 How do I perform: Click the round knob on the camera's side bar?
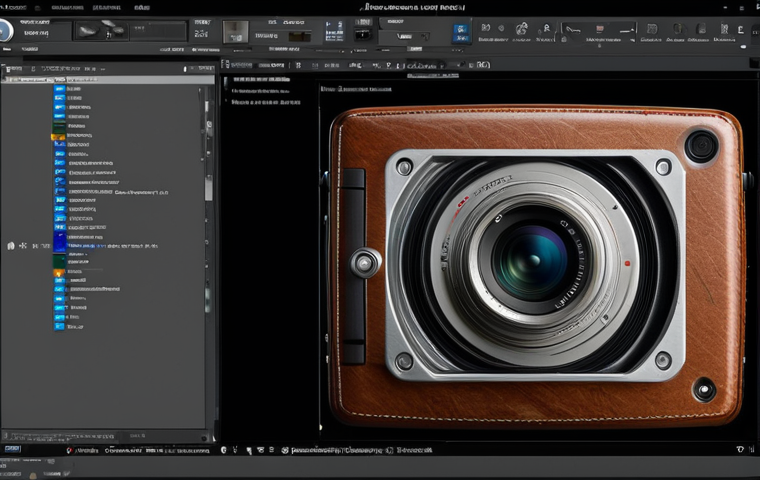pyautogui.click(x=365, y=263)
